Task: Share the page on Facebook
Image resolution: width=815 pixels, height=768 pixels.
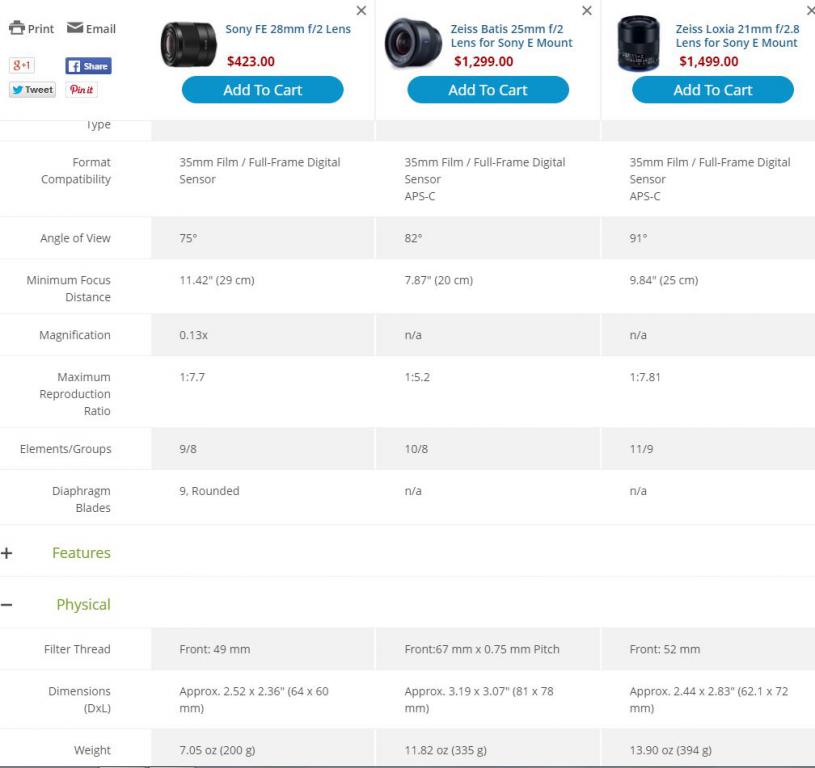Action: click(88, 66)
